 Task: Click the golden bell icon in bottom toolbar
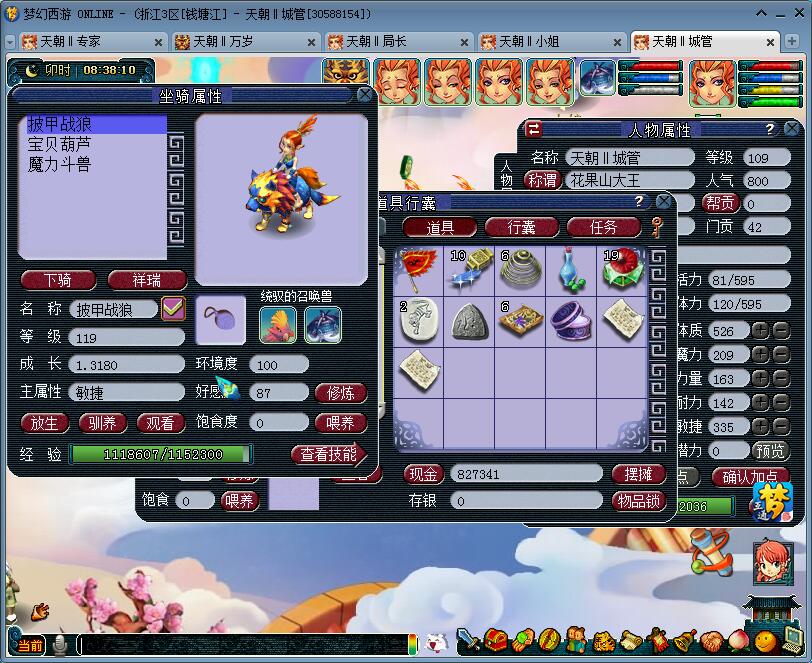pos(685,641)
